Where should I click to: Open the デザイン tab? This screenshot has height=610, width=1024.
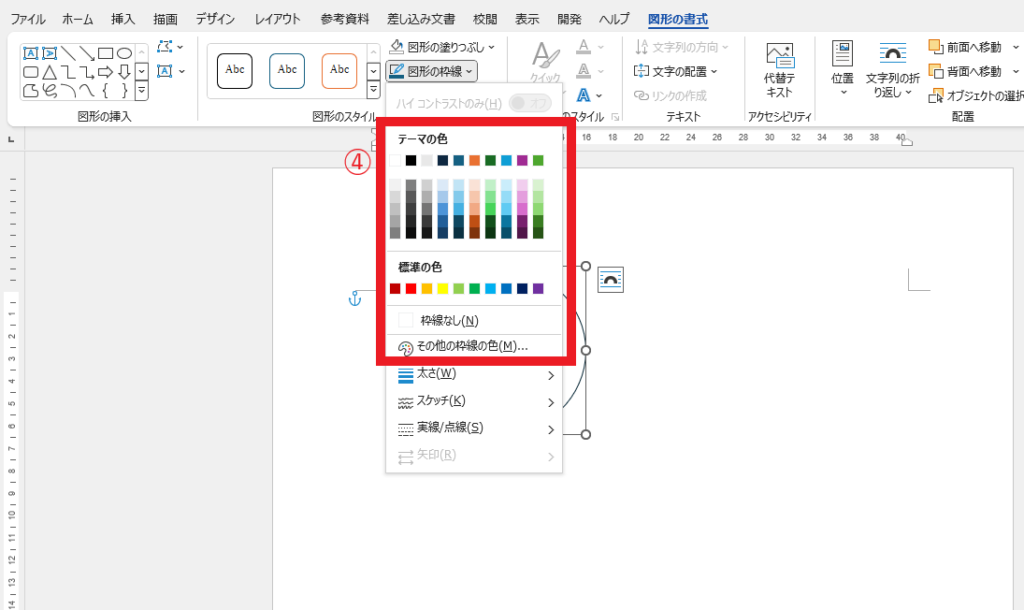click(x=215, y=19)
